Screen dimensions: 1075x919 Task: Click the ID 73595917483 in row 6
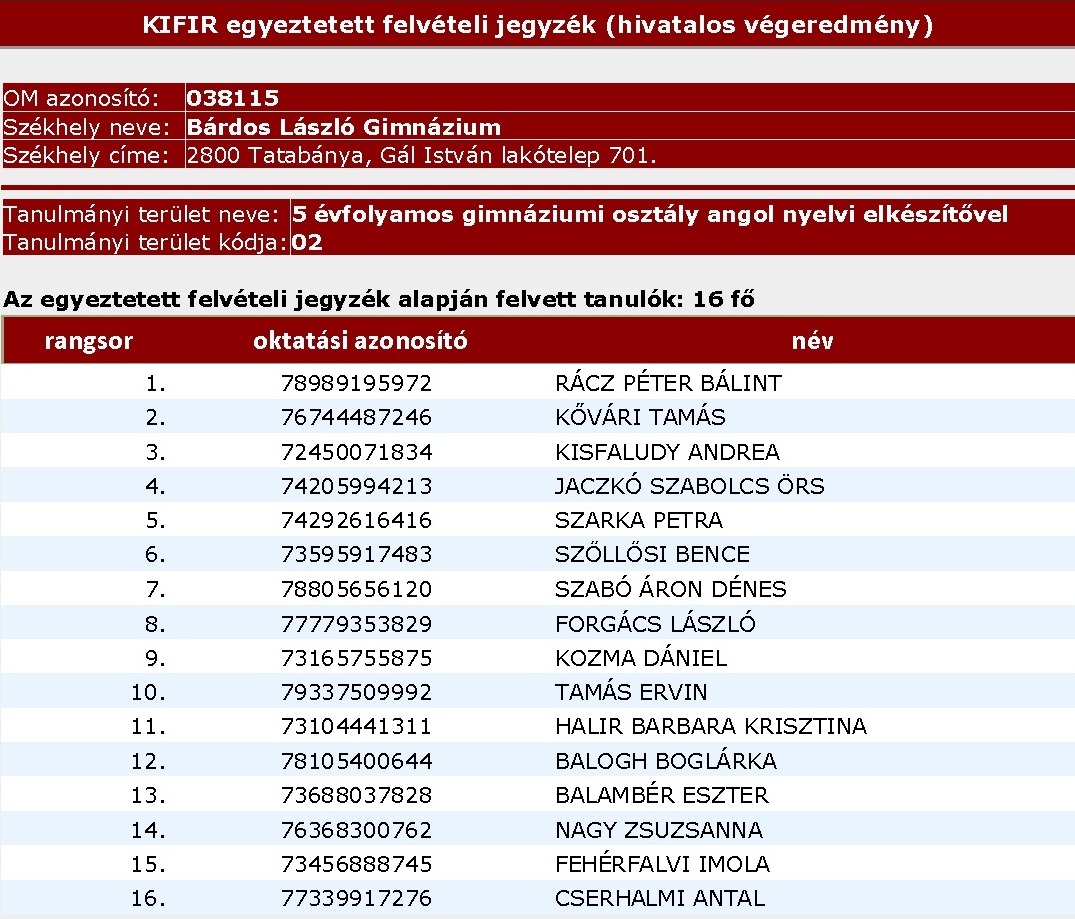(x=356, y=554)
